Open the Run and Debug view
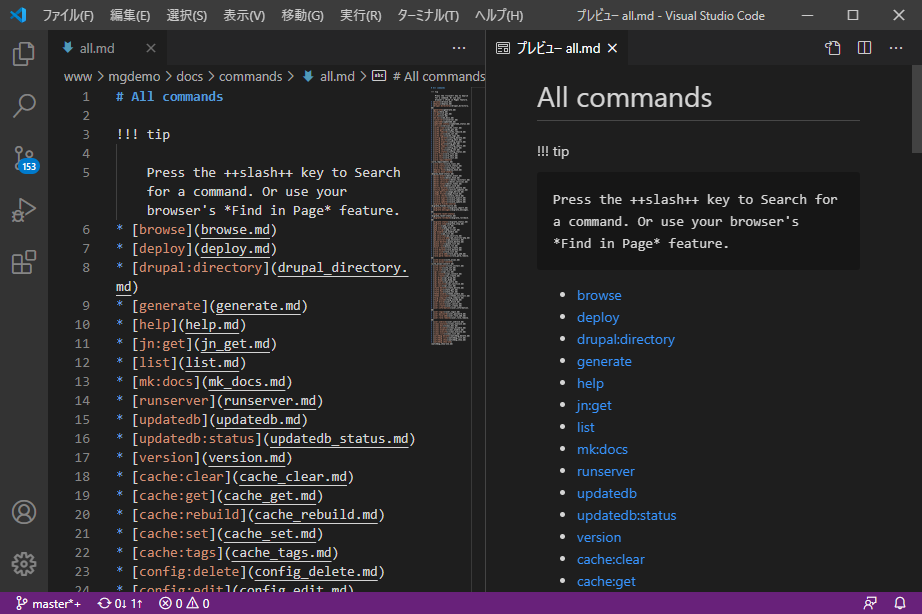Screen dimensions: 922x614 pos(24,210)
